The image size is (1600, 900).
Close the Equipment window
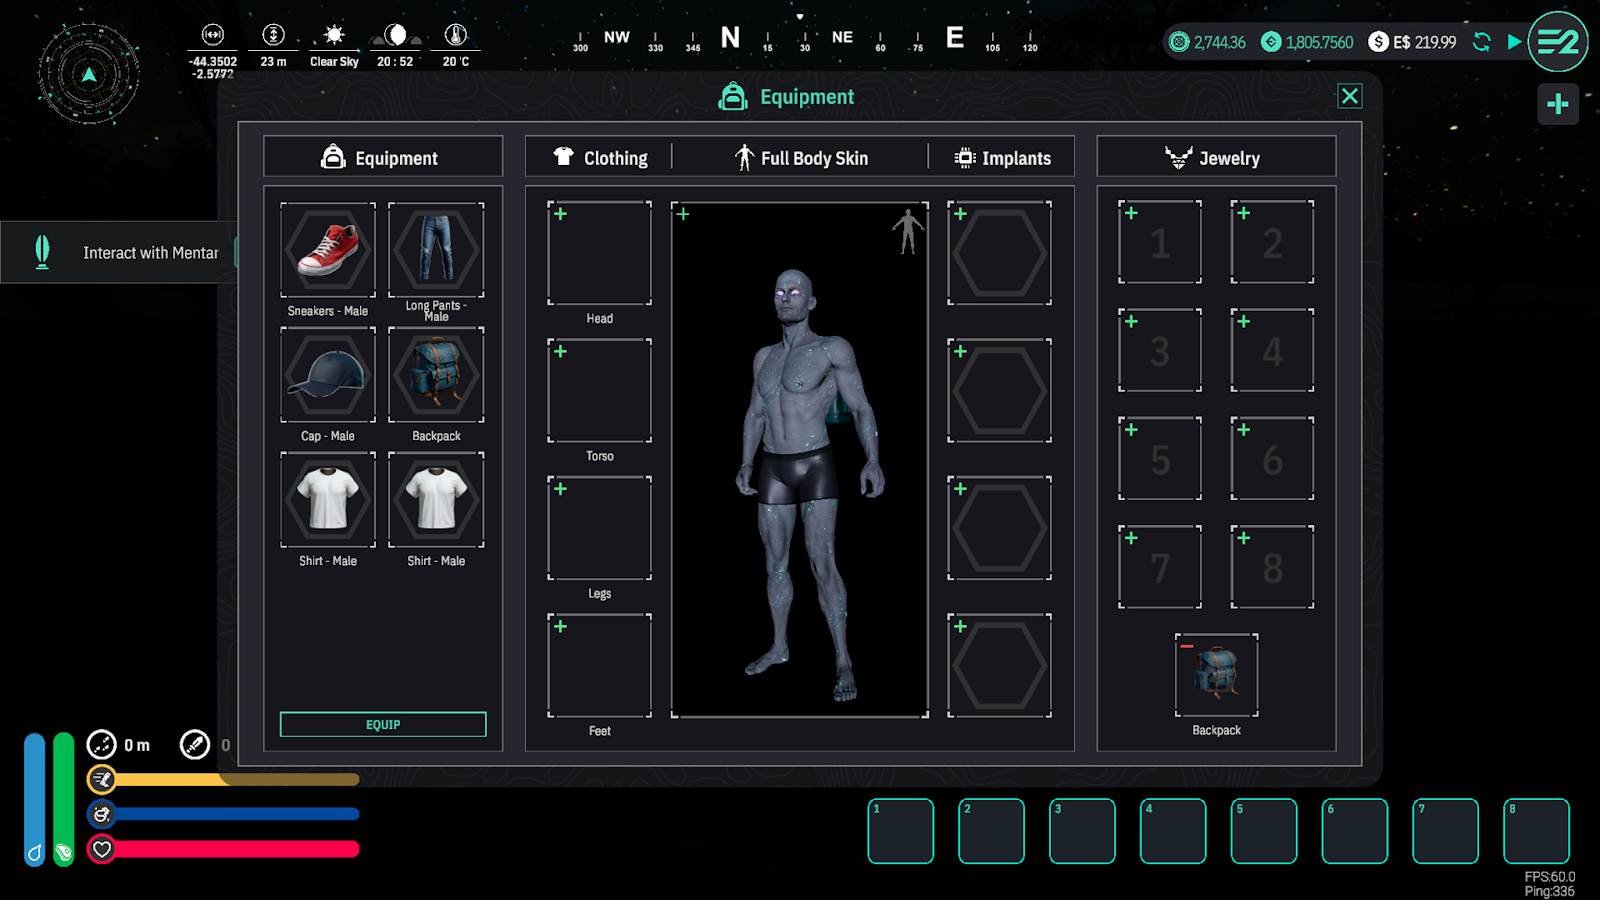coord(1349,96)
